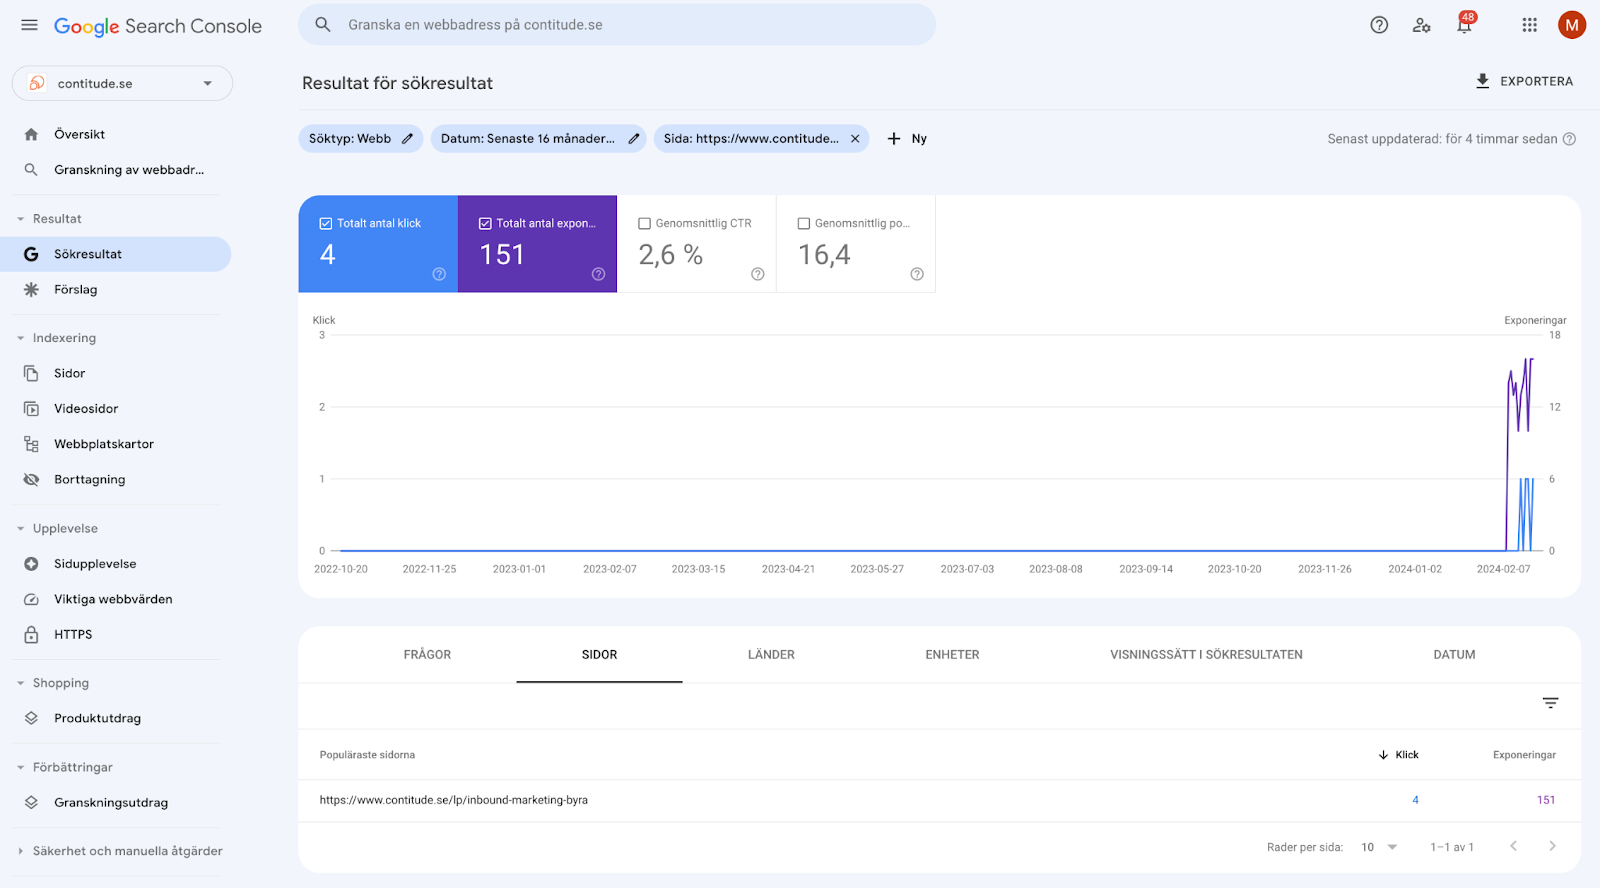Open the contitude.se property dropdown
Viewport: 1600px width, 888px height.
[122, 83]
